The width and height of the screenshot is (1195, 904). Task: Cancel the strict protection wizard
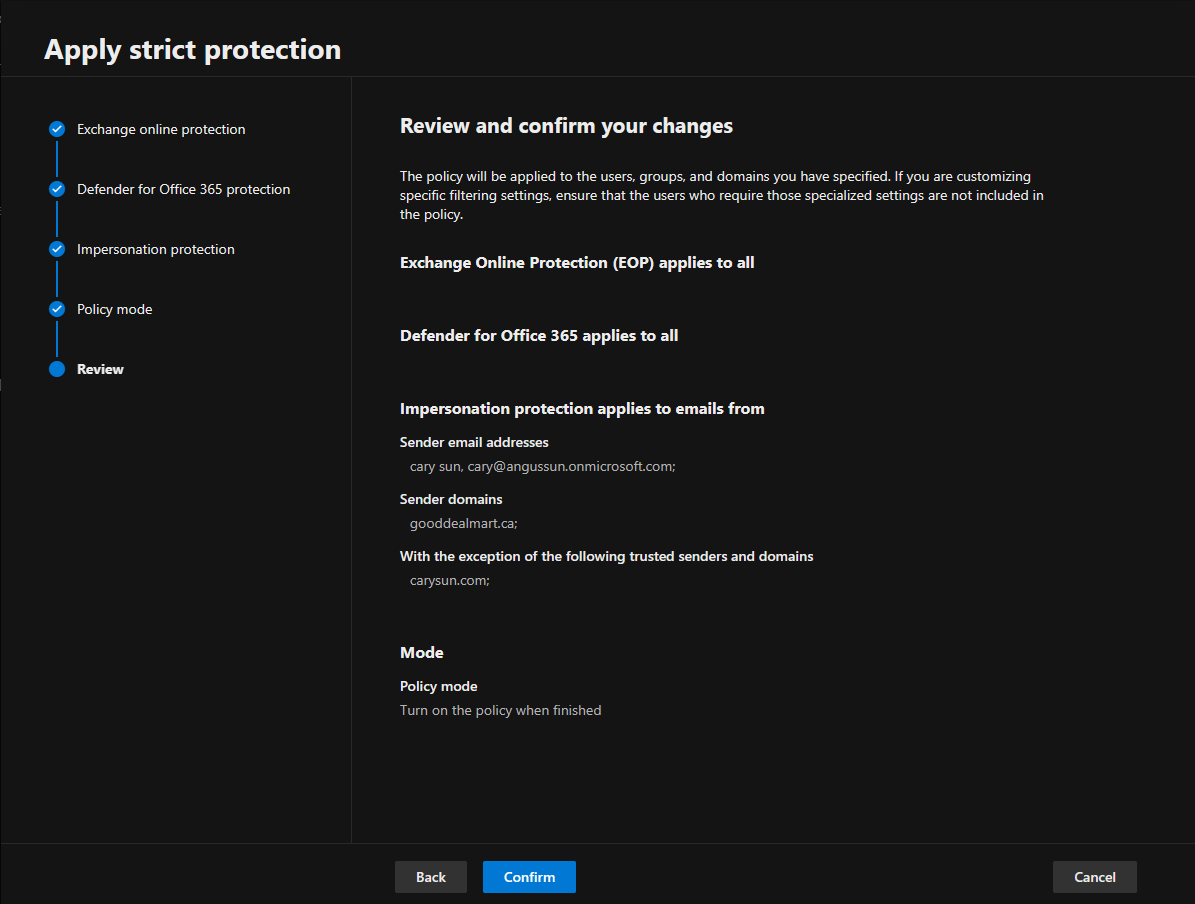click(x=1094, y=877)
